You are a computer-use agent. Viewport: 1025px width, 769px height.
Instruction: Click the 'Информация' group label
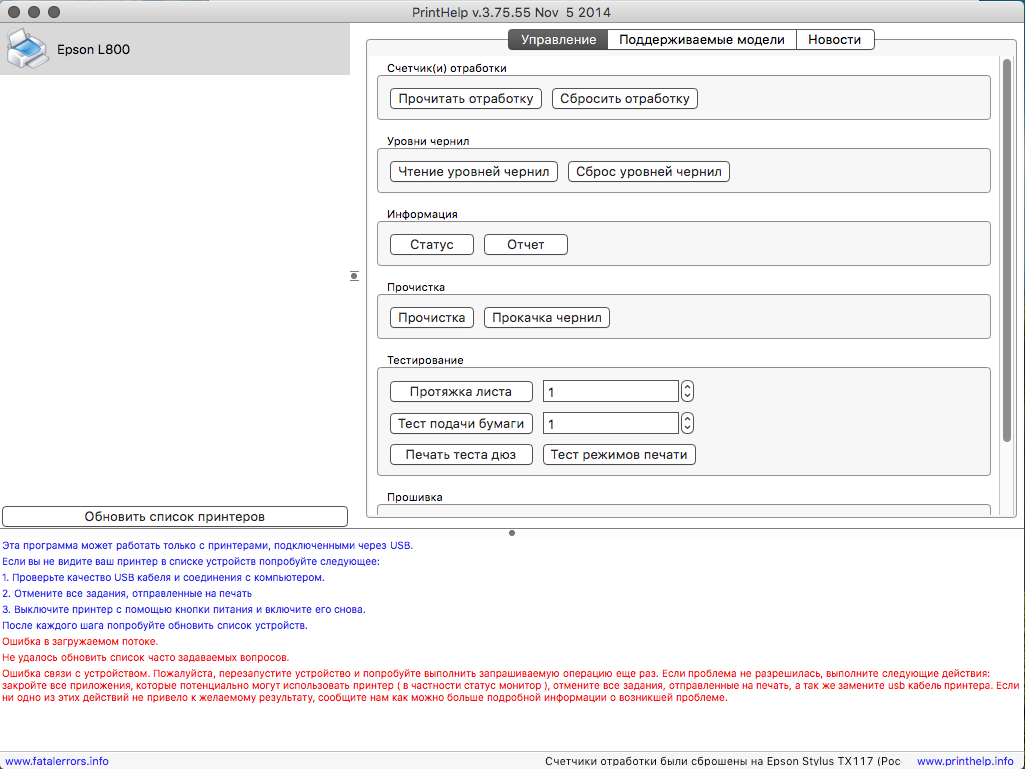(422, 214)
